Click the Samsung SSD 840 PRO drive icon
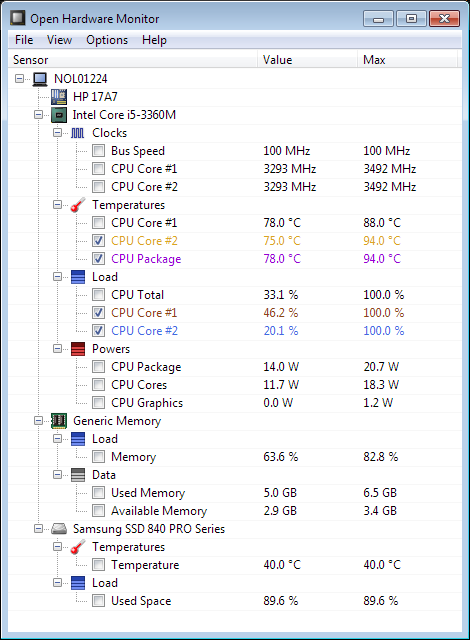Image resolution: width=470 pixels, height=640 pixels. pyautogui.click(x=59, y=529)
